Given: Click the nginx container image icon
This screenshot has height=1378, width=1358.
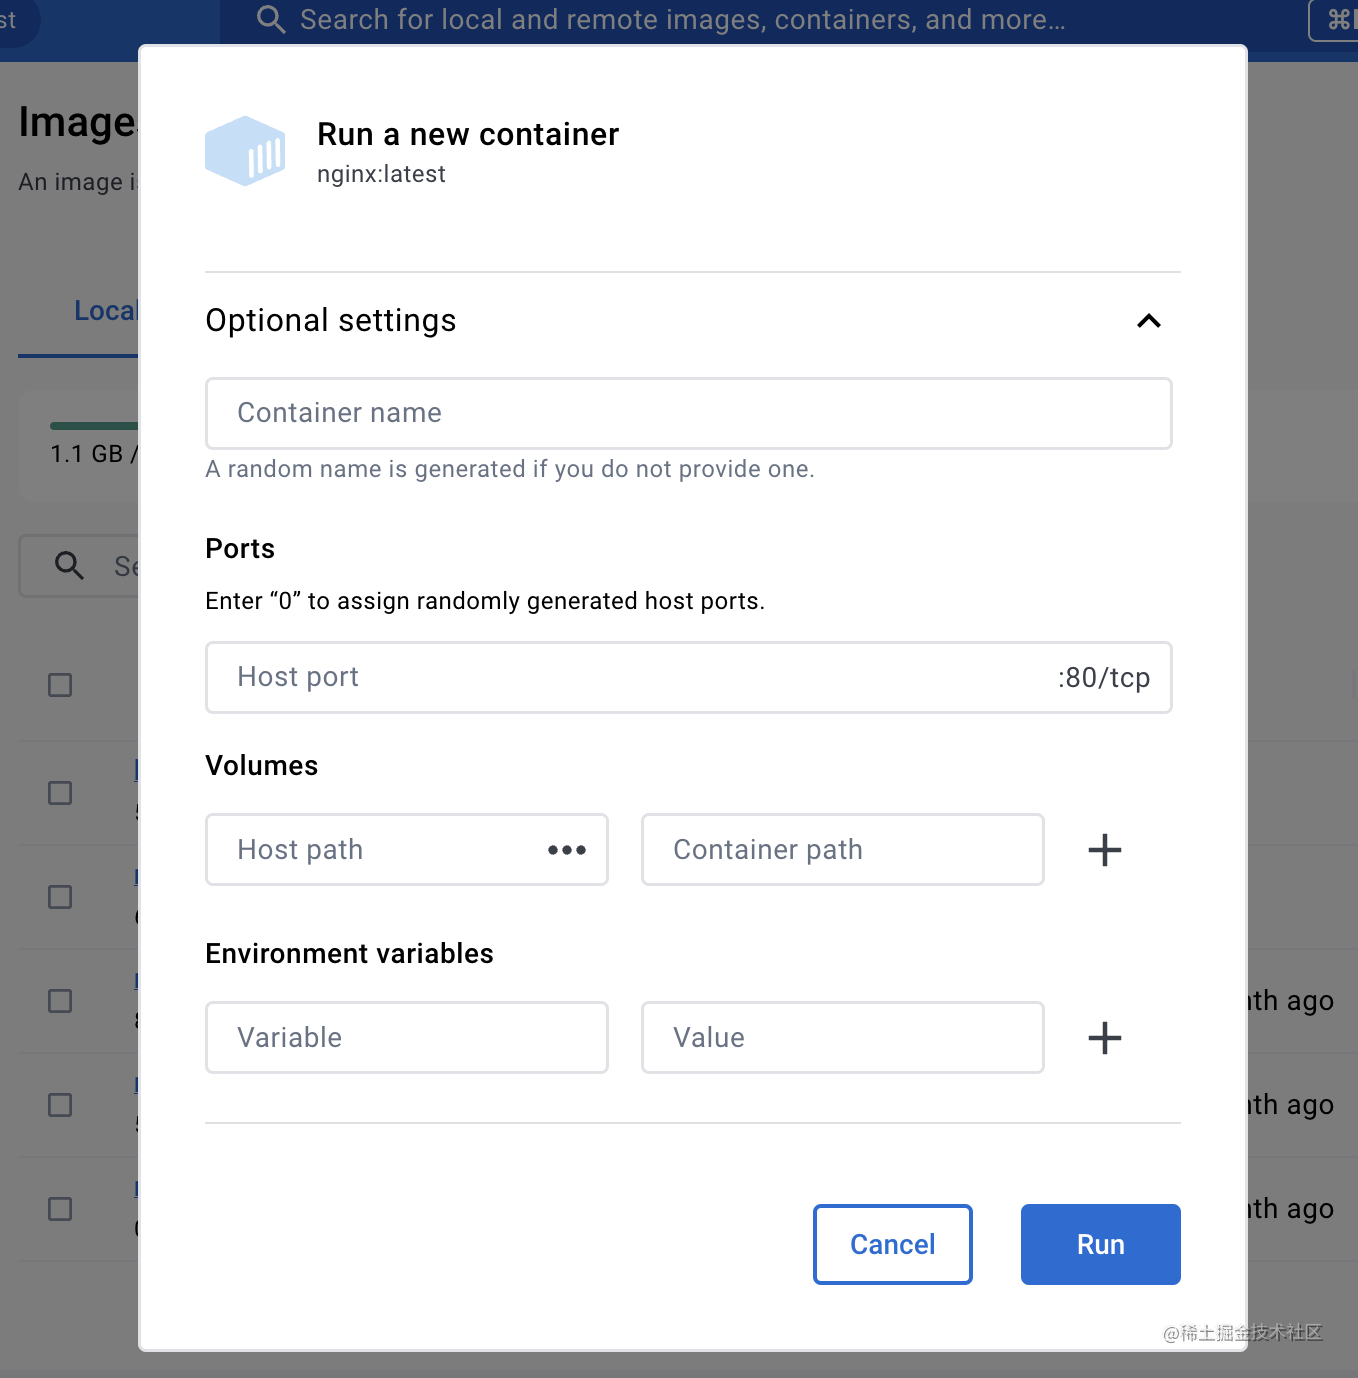Looking at the screenshot, I should (x=245, y=151).
